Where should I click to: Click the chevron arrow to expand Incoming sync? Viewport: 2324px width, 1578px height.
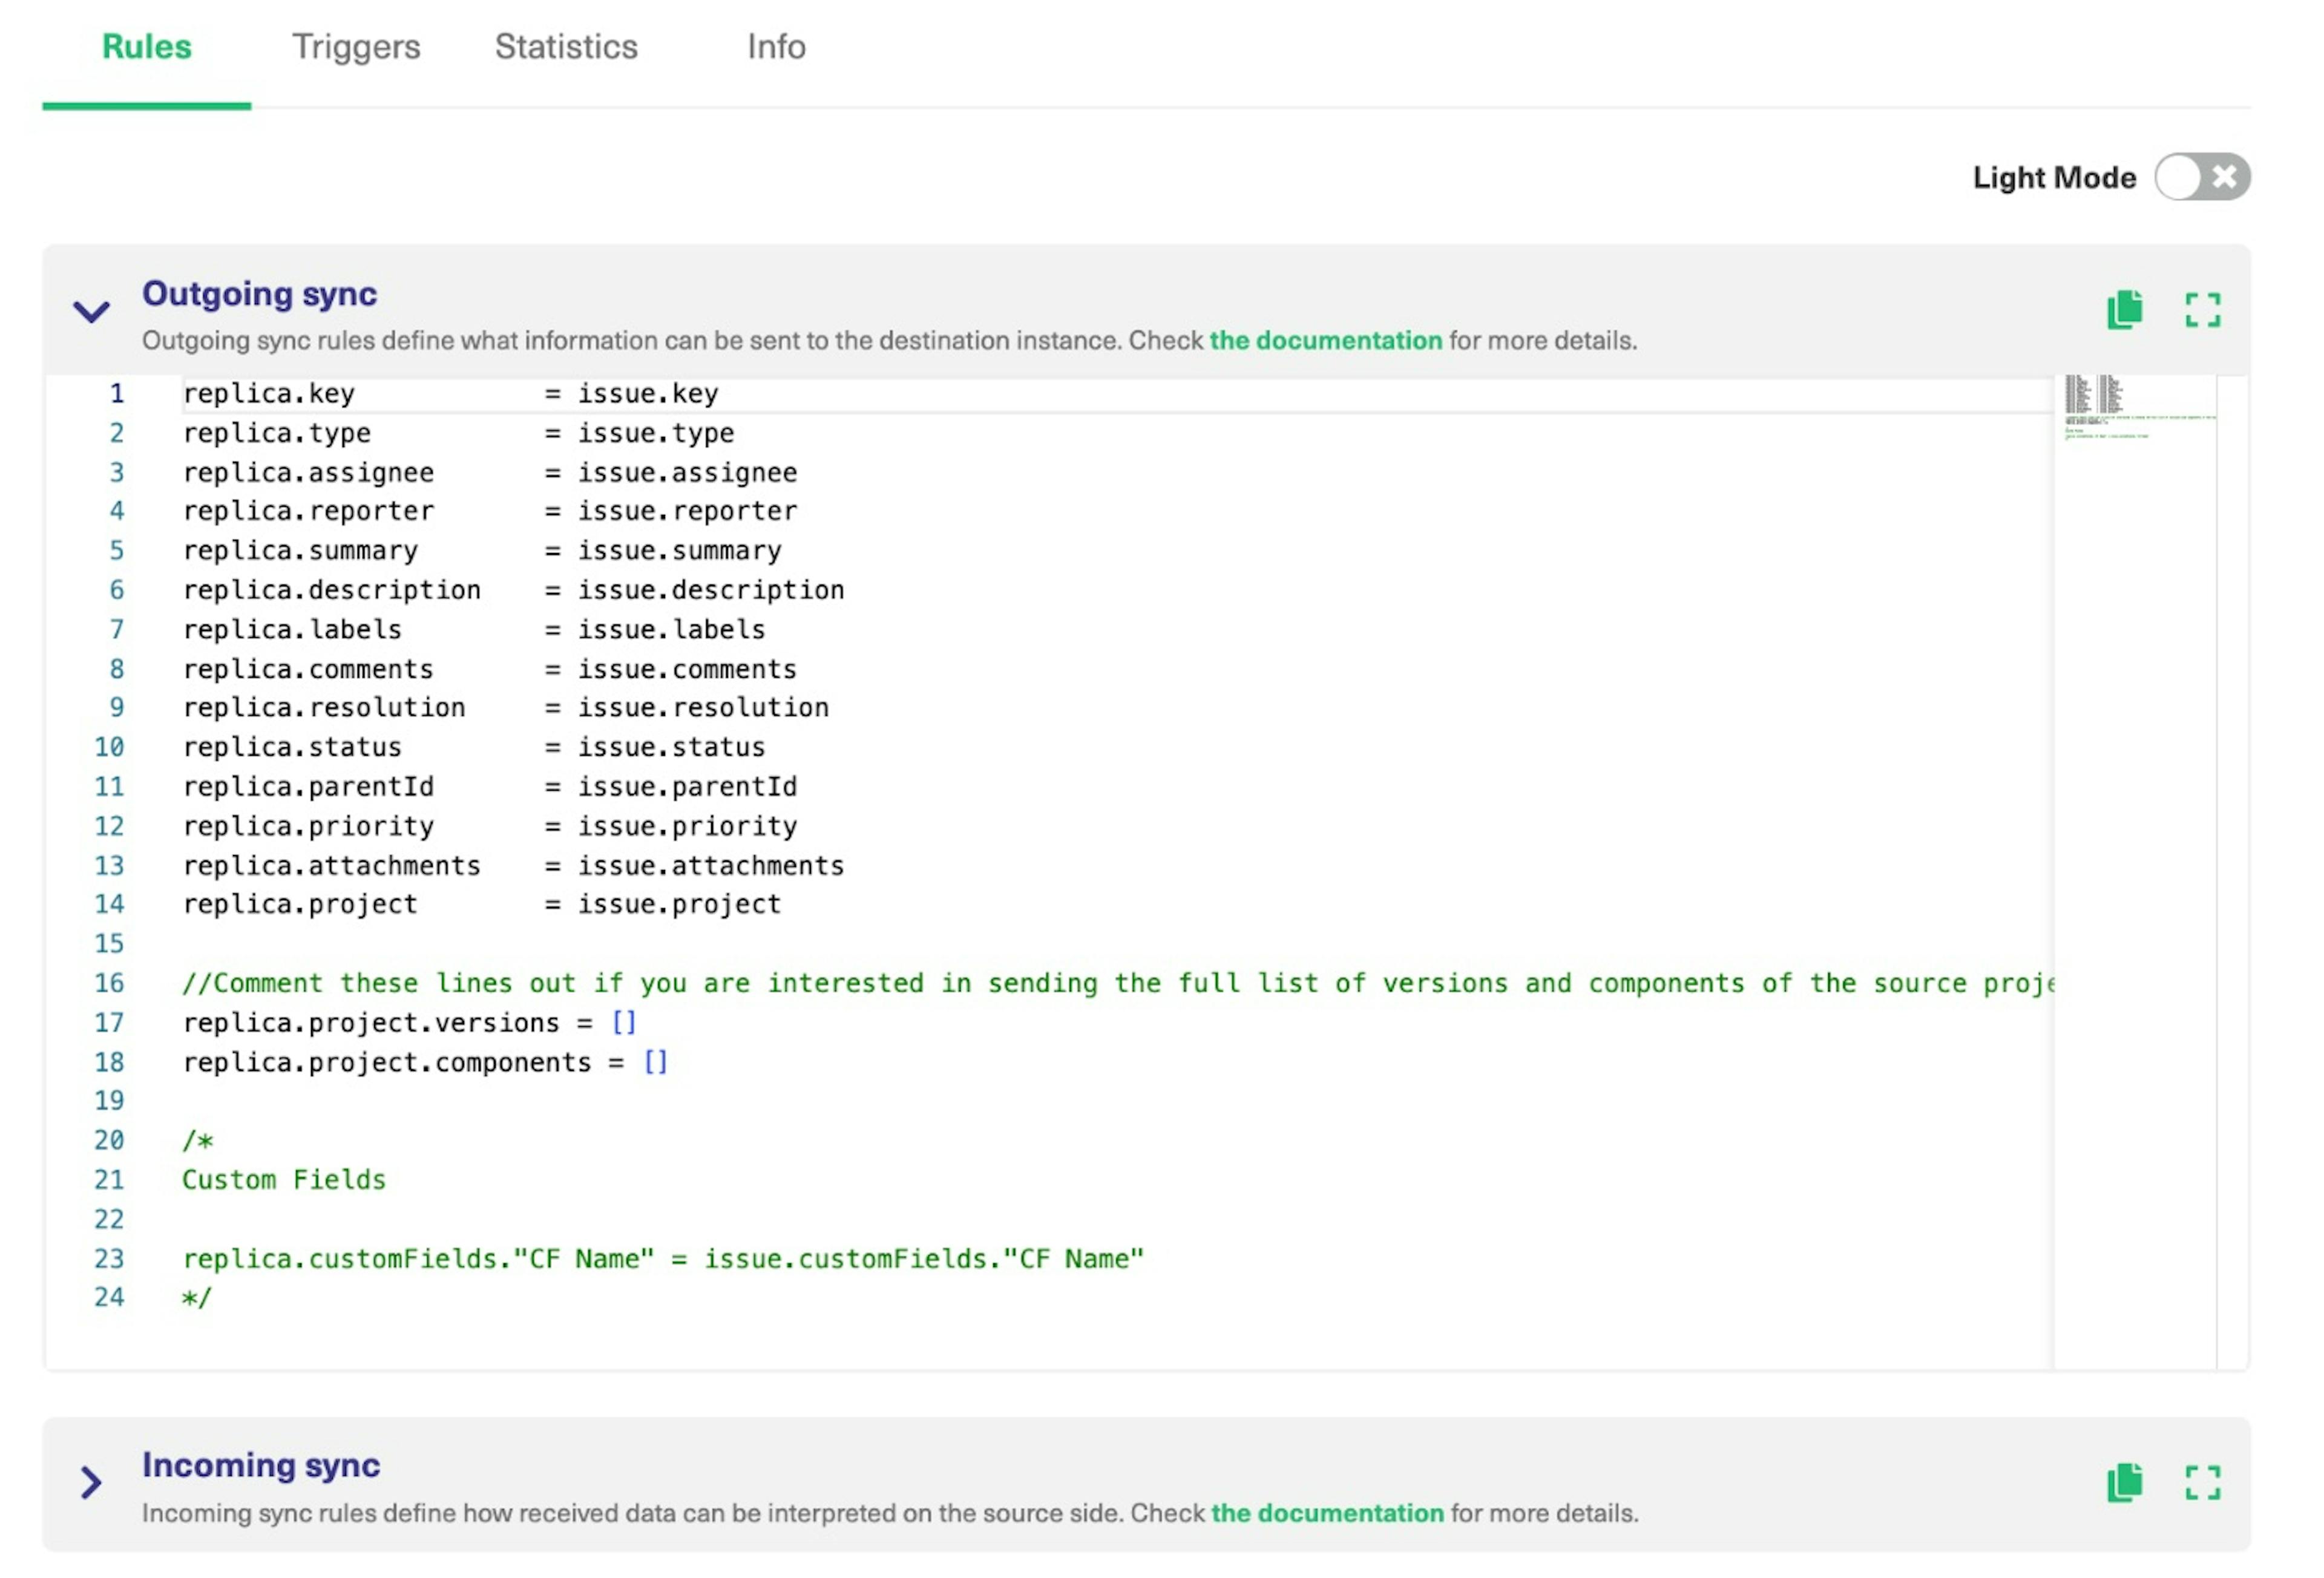[x=90, y=1479]
